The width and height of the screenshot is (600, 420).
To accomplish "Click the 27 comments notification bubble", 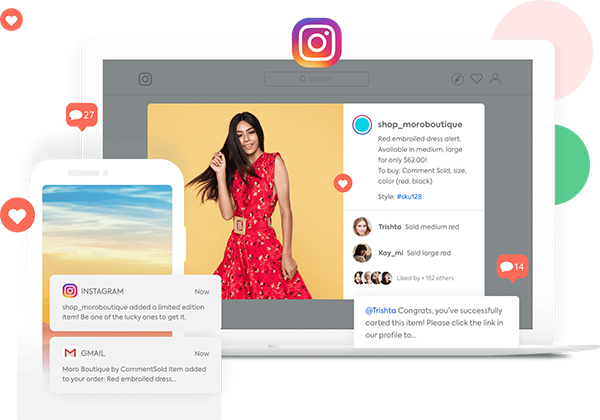I will point(82,115).
